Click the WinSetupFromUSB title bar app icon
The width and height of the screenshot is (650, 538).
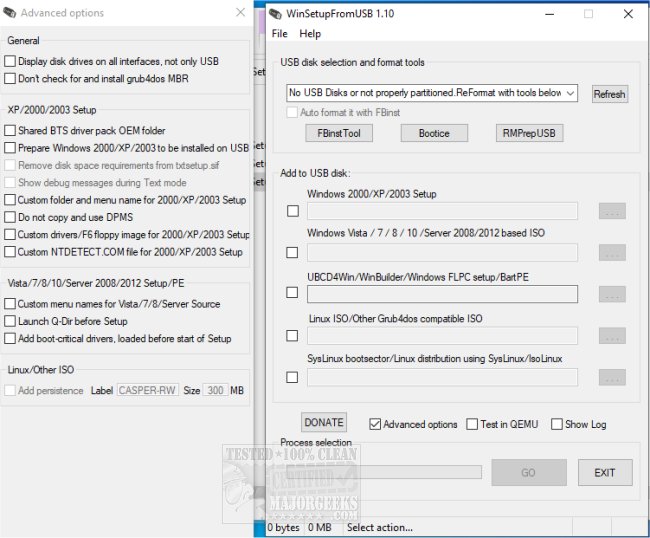(275, 14)
